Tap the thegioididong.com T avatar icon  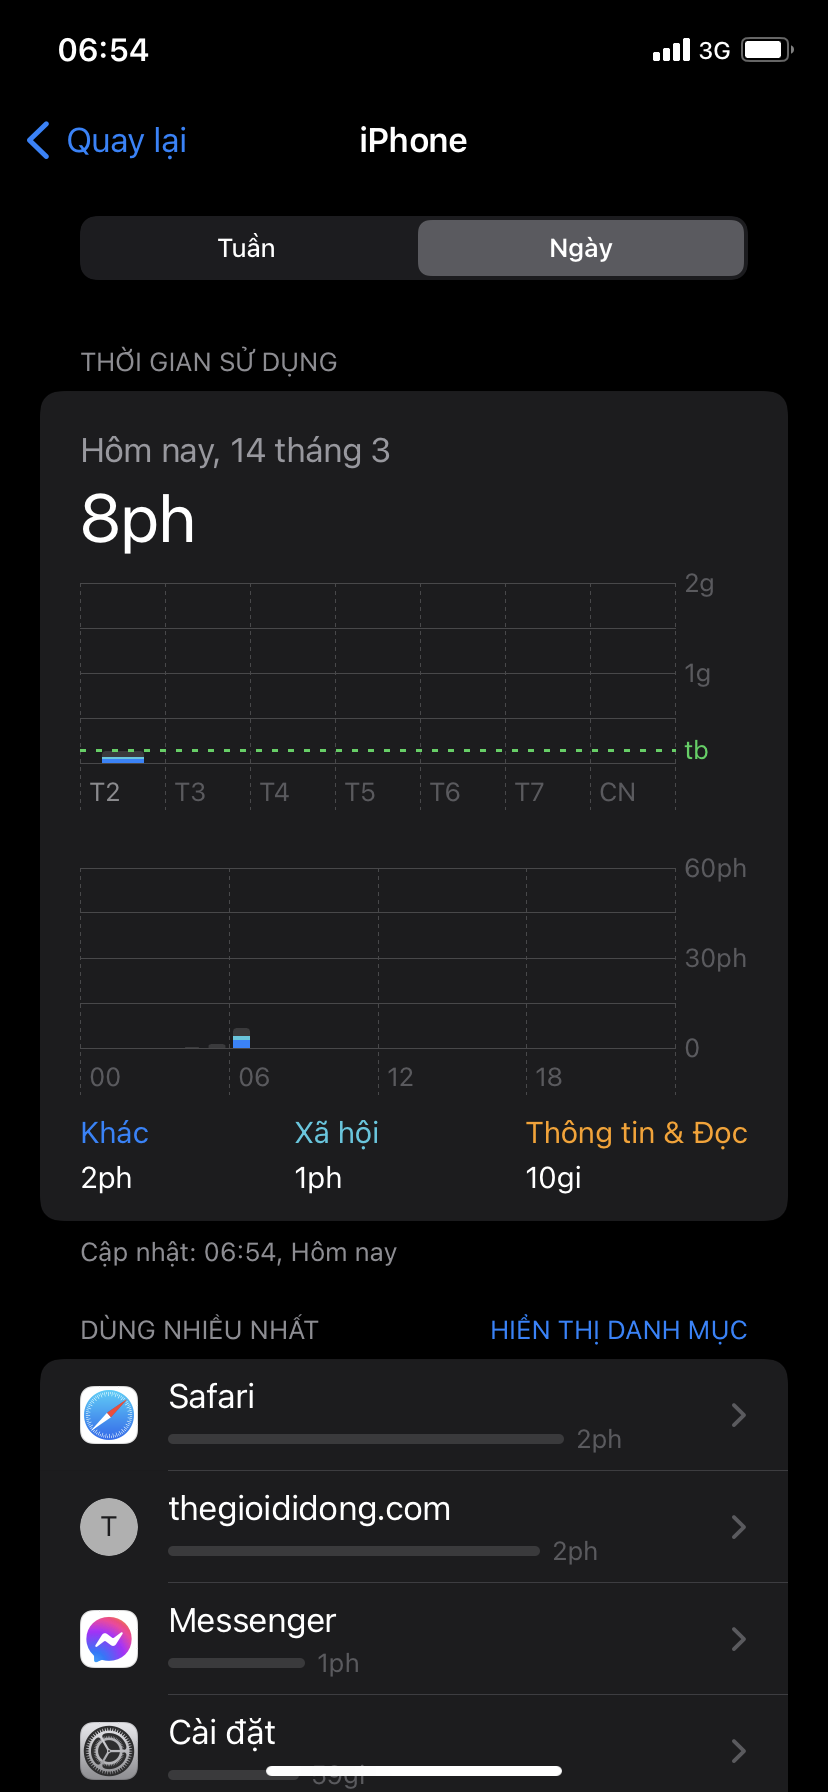(x=109, y=1527)
